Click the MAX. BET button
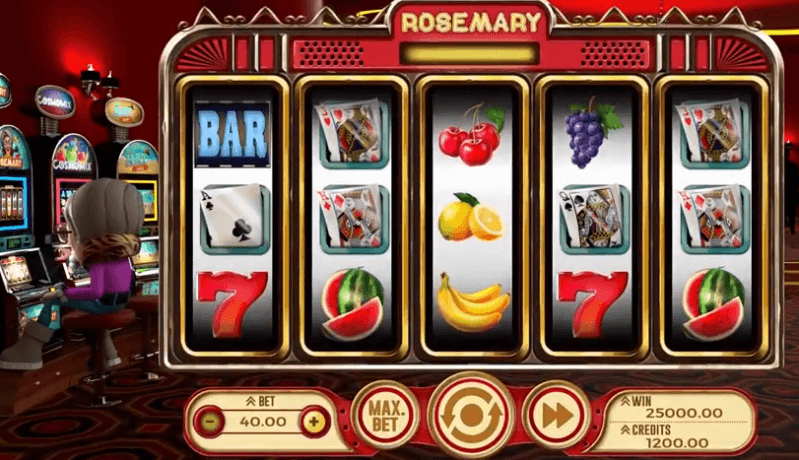 (x=386, y=415)
